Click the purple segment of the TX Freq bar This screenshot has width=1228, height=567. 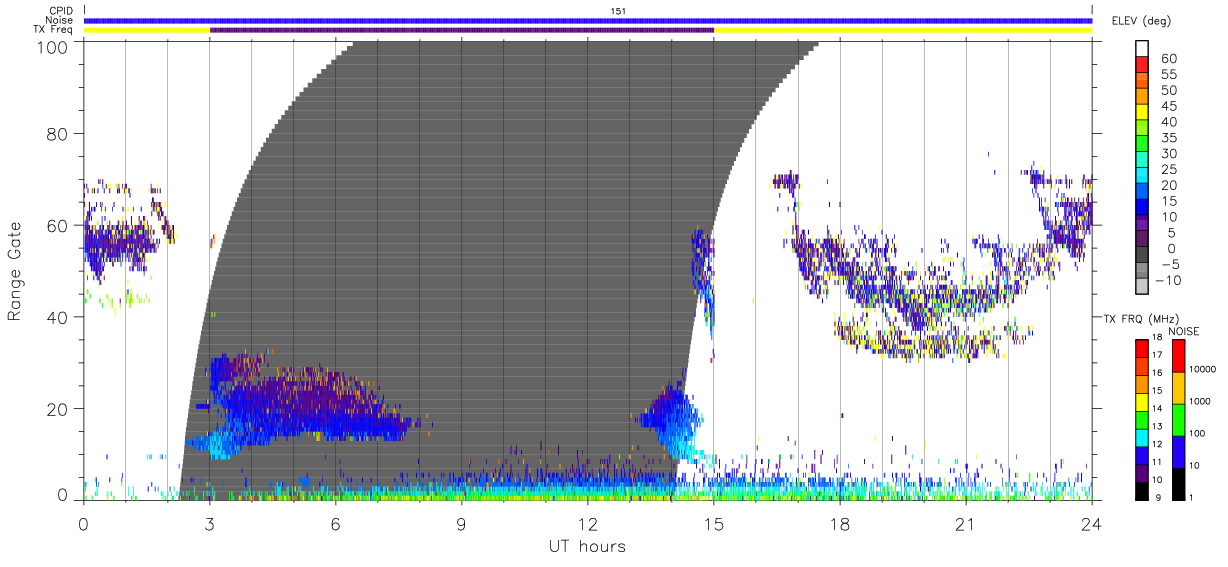[461, 30]
